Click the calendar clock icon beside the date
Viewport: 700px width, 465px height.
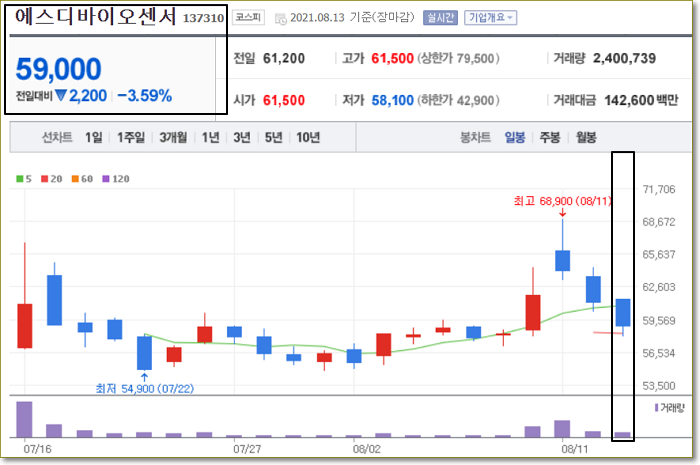coord(280,19)
